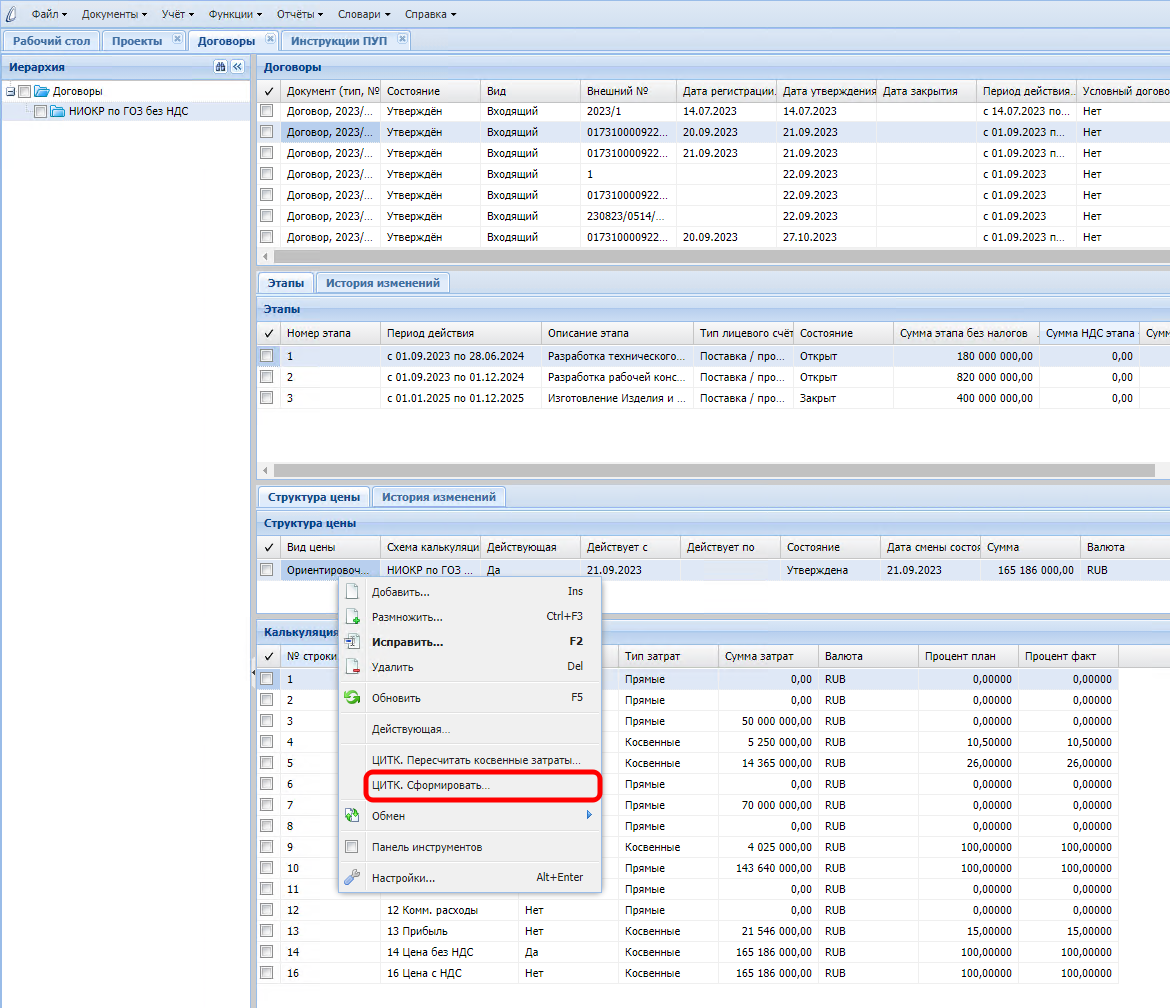Viewport: 1170px width, 1008px height.
Task: Click the binoculars search icon in Иерархия panel
Action: [220, 67]
